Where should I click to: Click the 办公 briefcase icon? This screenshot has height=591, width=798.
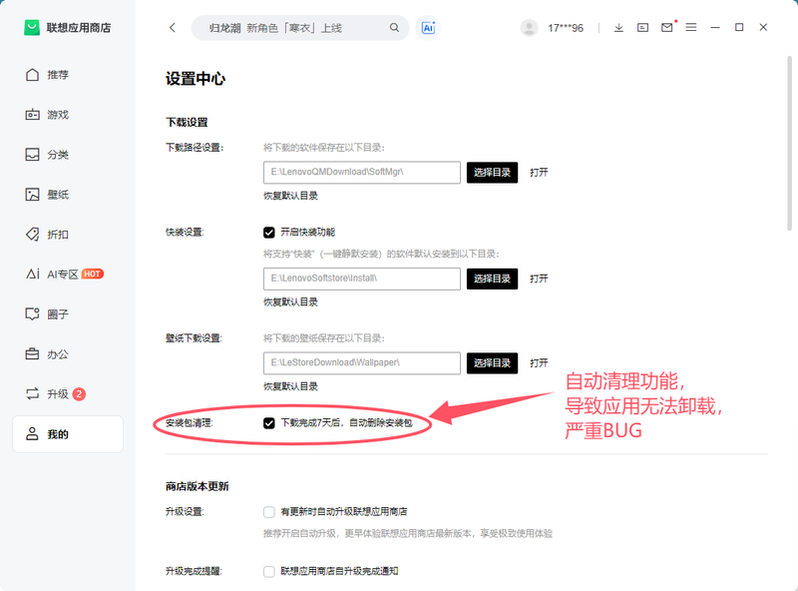pos(32,354)
